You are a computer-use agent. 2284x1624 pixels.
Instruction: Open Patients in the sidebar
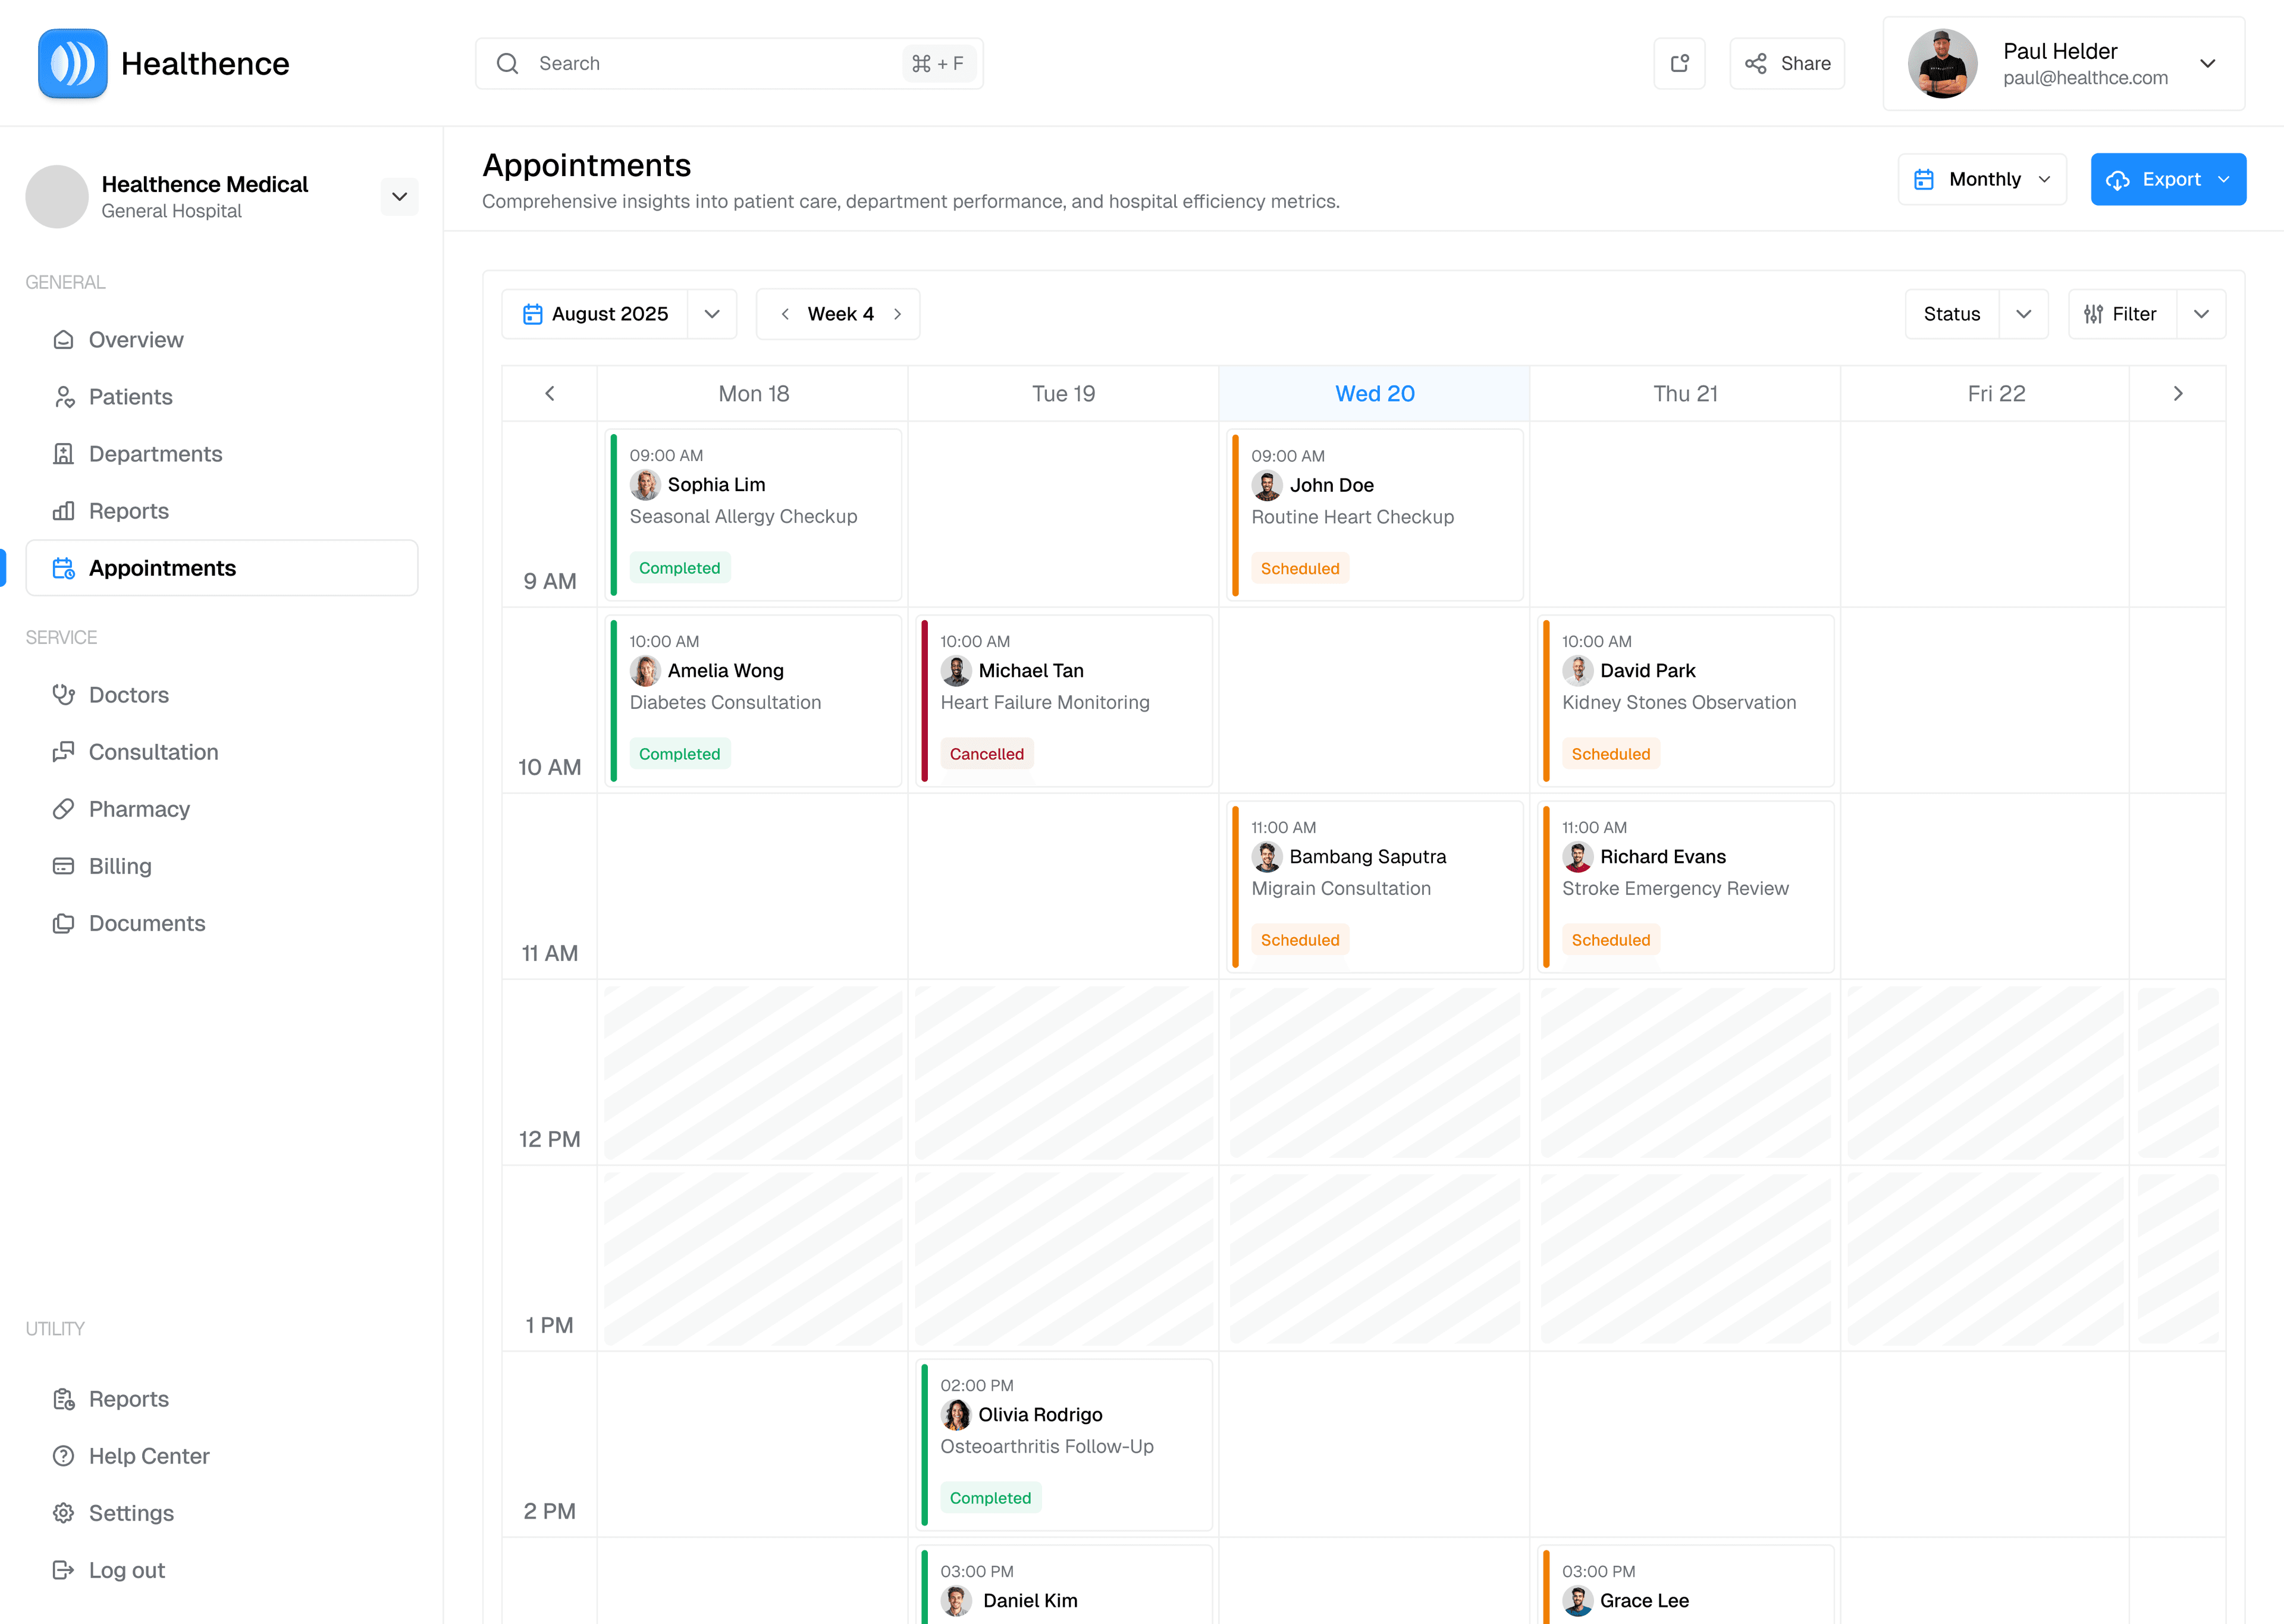222,397
